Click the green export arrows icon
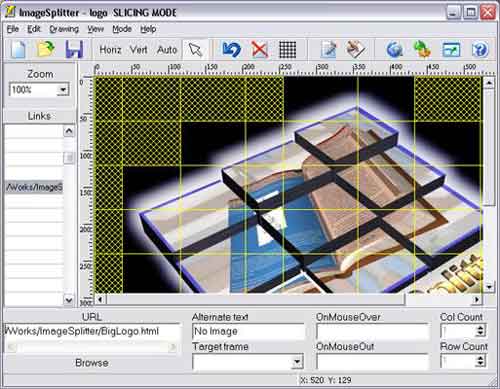The width and height of the screenshot is (500, 389). (422, 49)
